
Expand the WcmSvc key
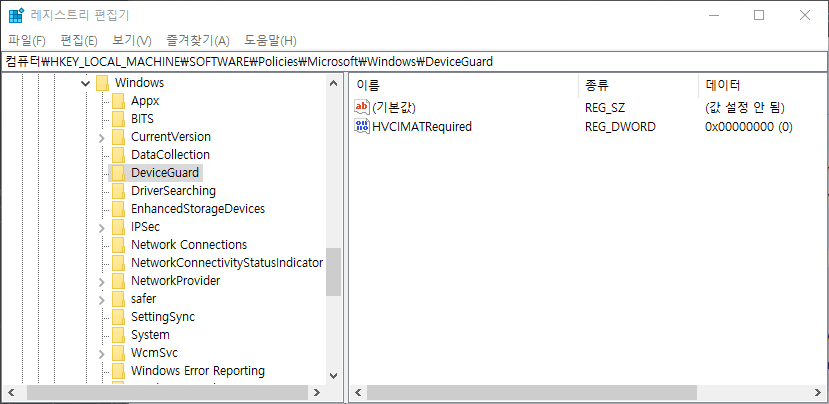102,353
